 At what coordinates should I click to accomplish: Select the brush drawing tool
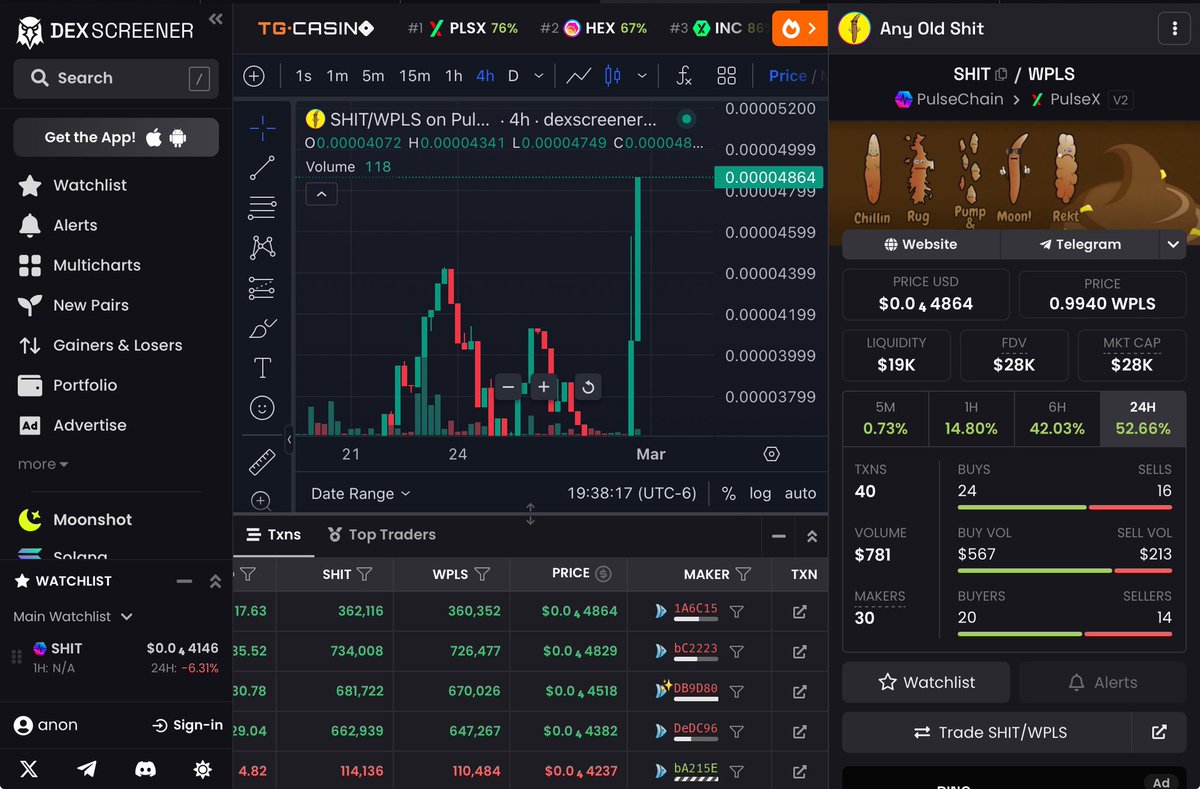(x=262, y=328)
